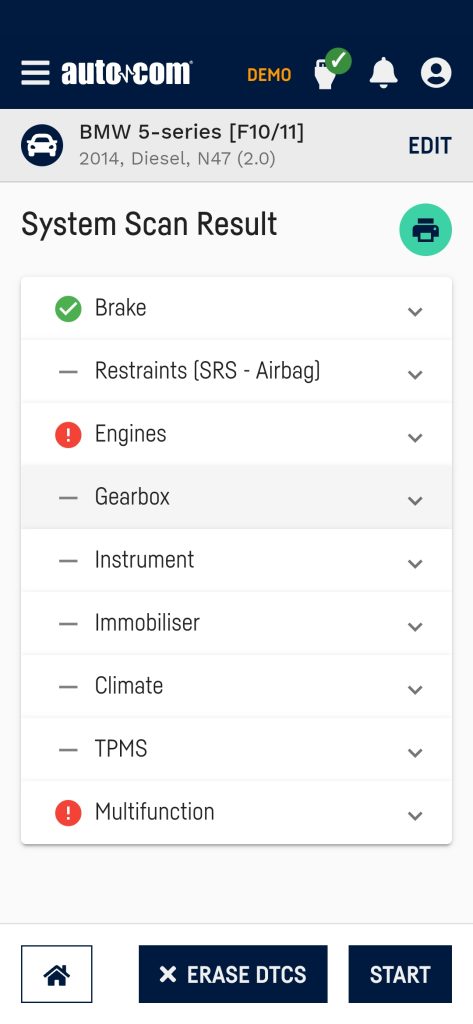Click the vehicle car icon
The width and height of the screenshot is (473, 1024).
click(x=42, y=145)
